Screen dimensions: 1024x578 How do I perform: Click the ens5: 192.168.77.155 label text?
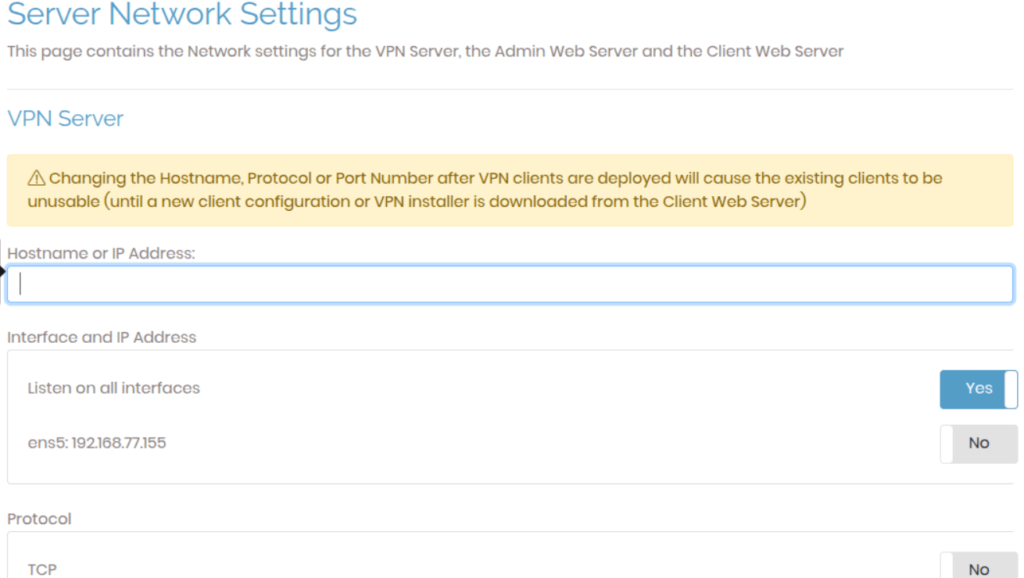pos(96,443)
